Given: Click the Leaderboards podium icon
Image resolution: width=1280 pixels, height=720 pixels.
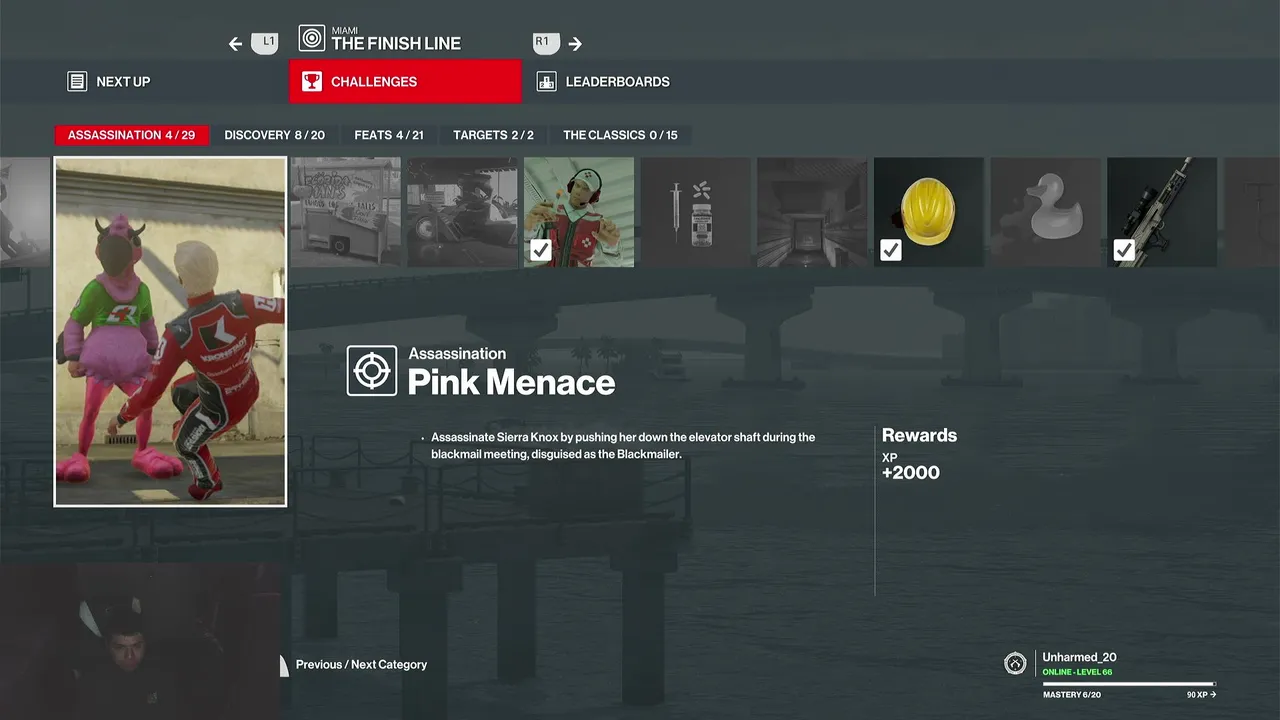Looking at the screenshot, I should pos(546,82).
